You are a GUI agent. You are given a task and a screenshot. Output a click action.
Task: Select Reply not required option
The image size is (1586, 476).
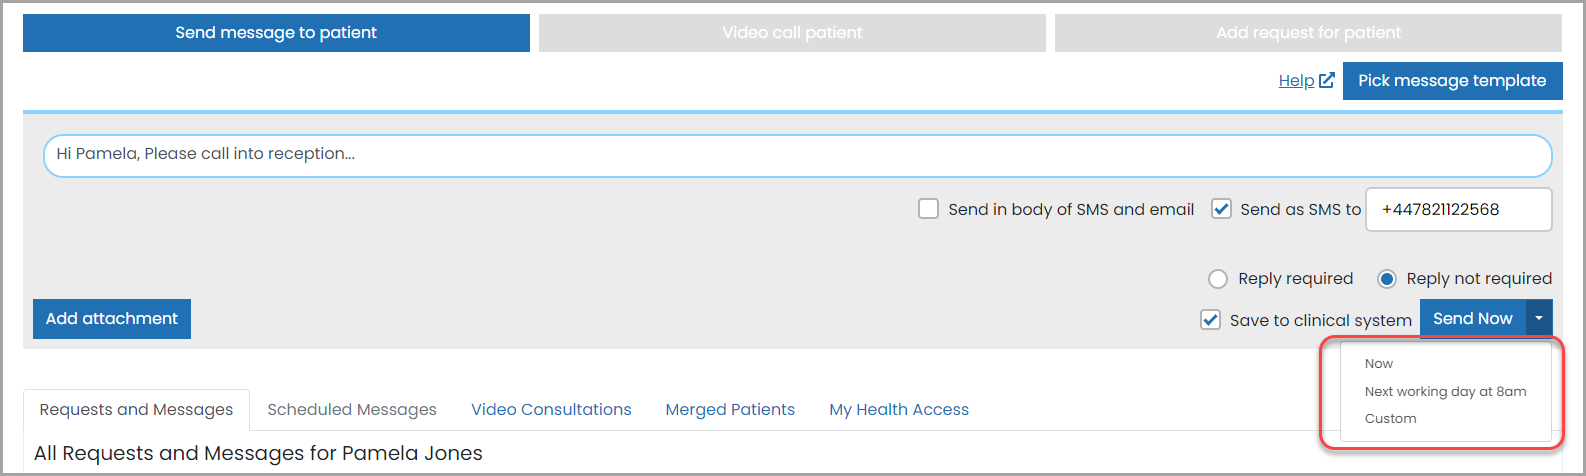tap(1387, 279)
